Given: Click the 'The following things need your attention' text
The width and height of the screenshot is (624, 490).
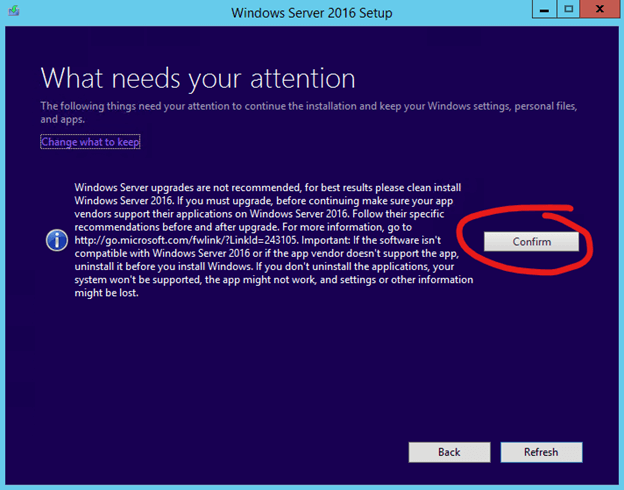Looking at the screenshot, I should tap(309, 112).
